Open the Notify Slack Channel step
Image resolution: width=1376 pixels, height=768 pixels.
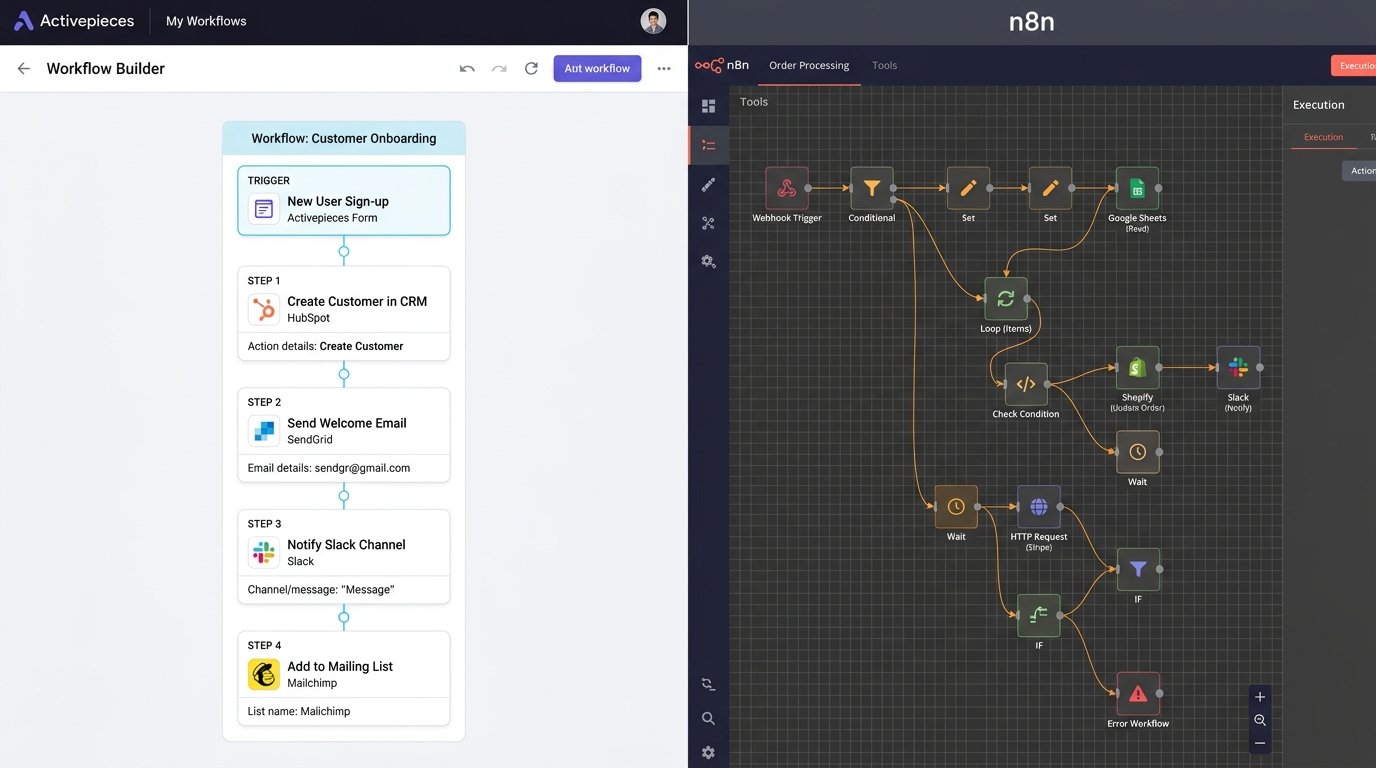[344, 557]
